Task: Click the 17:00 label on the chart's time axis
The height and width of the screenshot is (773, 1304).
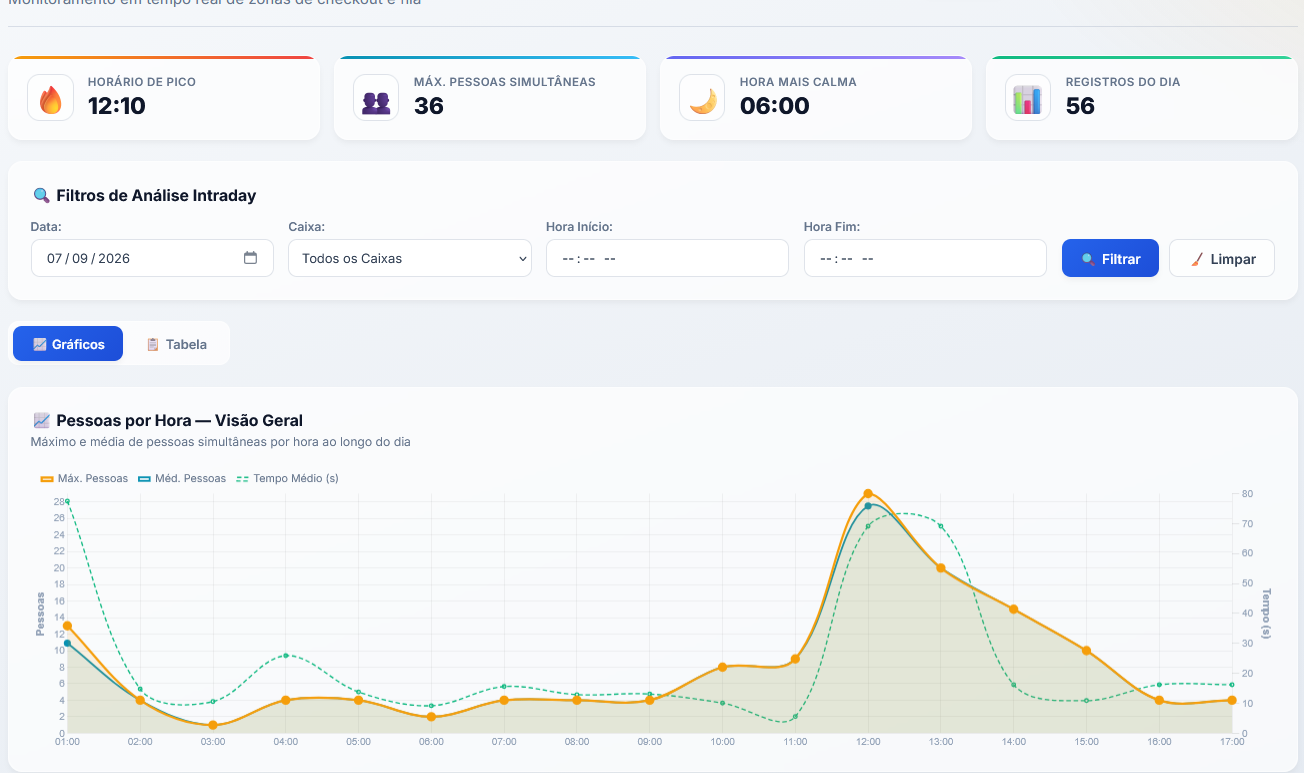Action: click(1232, 742)
